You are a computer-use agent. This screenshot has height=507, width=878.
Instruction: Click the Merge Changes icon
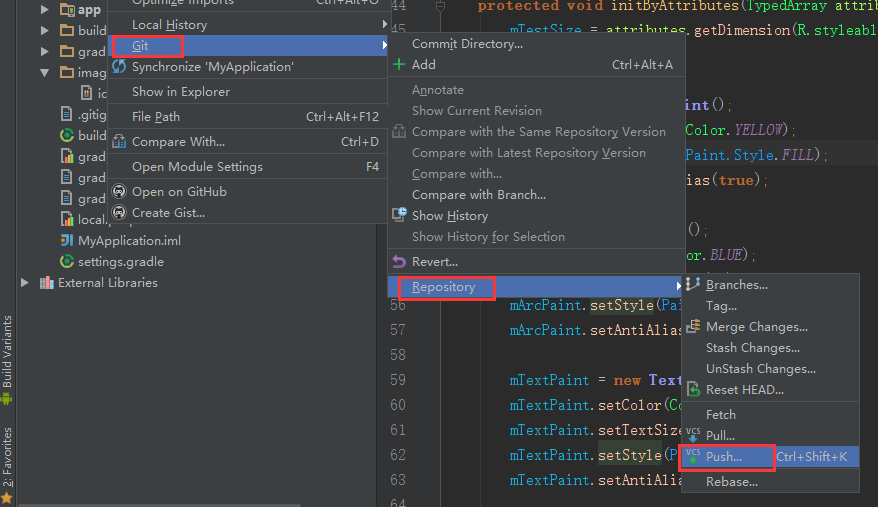[693, 326]
